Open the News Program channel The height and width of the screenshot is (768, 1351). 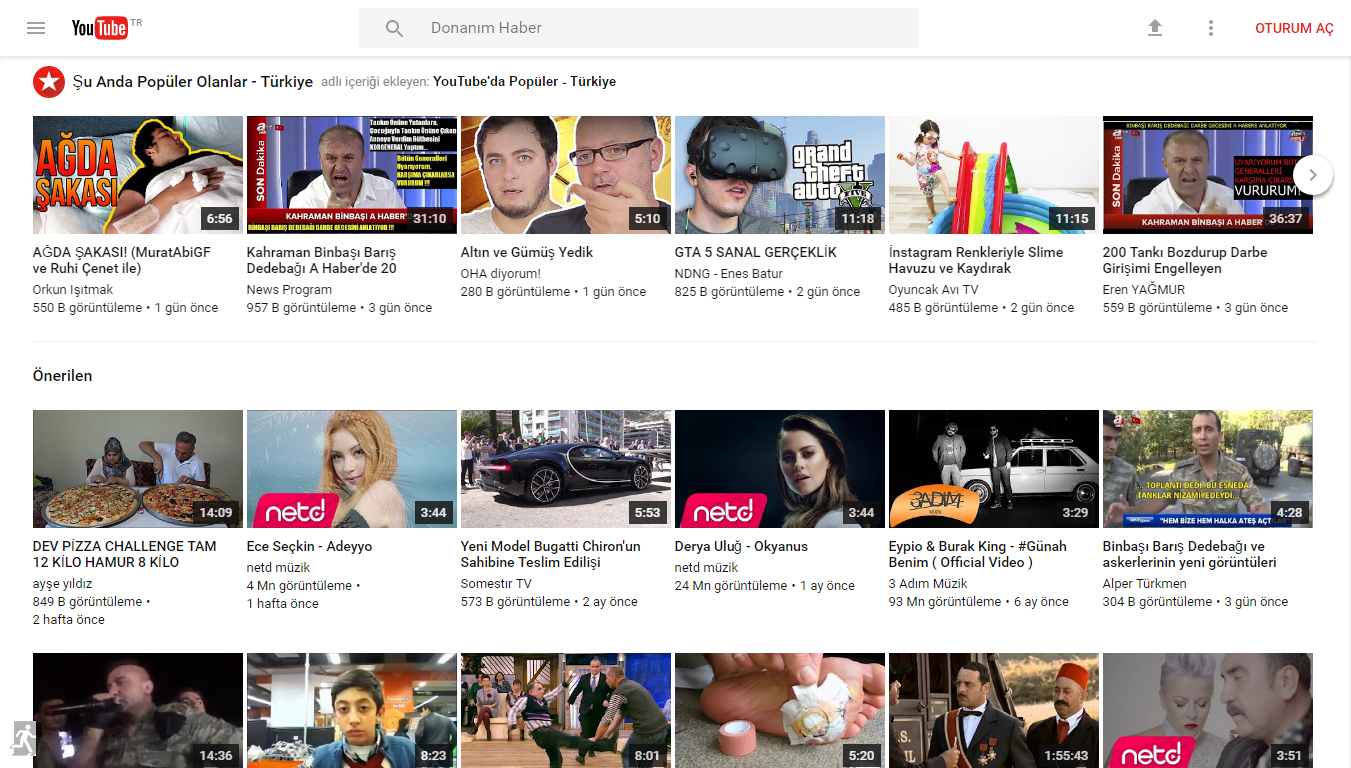coord(289,290)
